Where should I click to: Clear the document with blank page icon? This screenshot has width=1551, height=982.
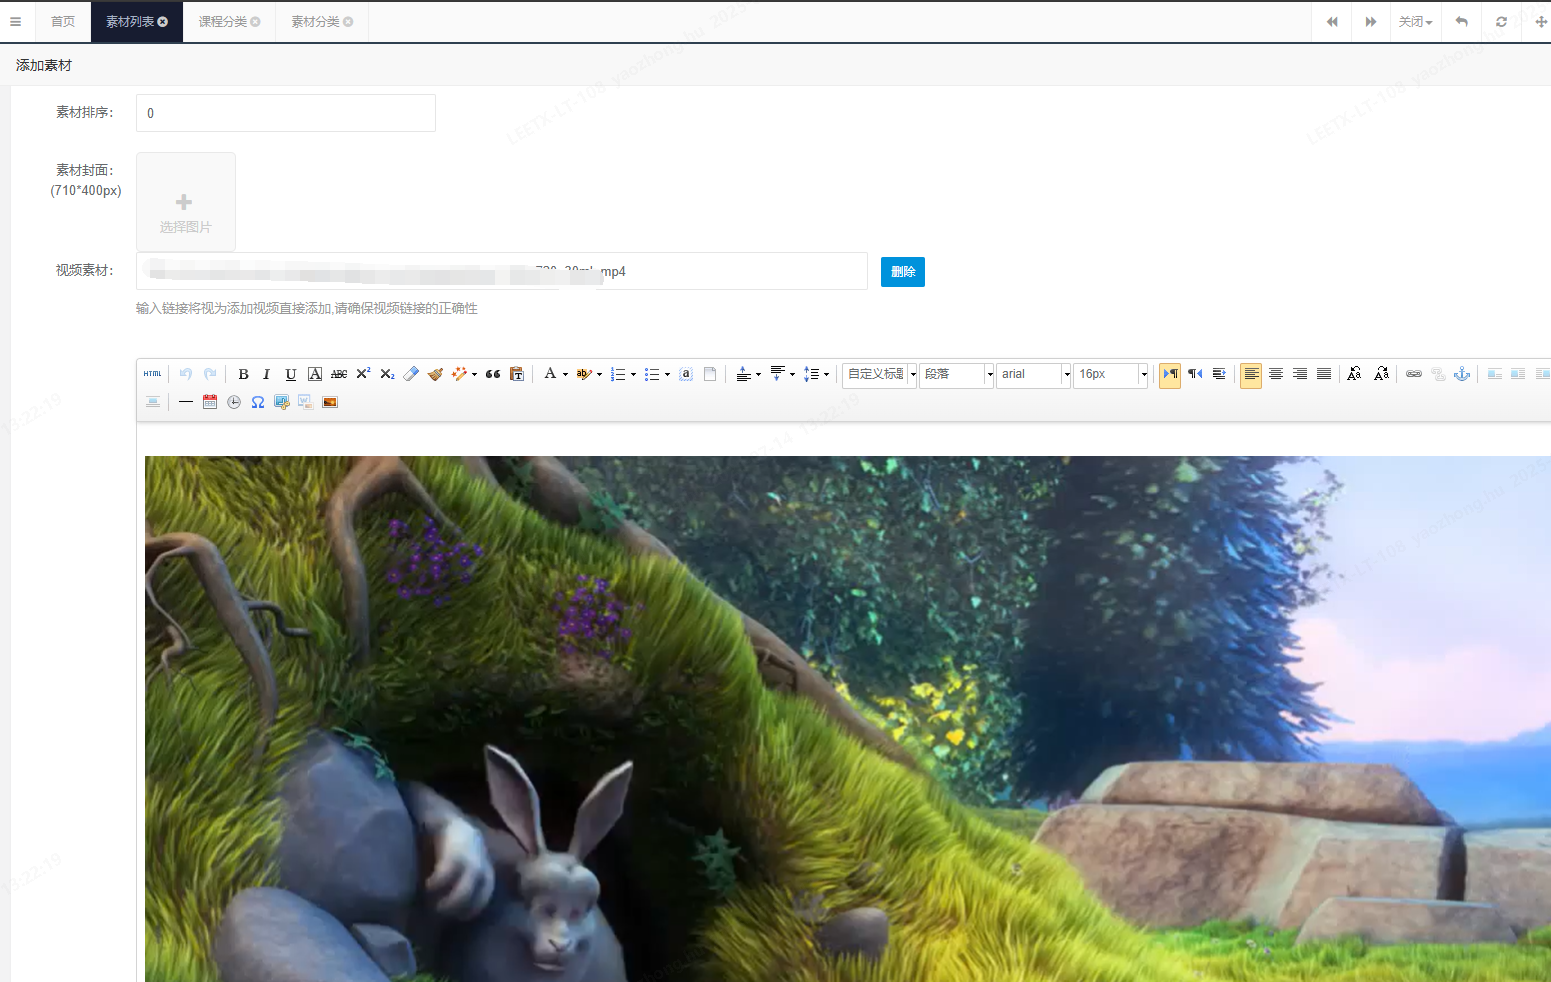tap(710, 374)
